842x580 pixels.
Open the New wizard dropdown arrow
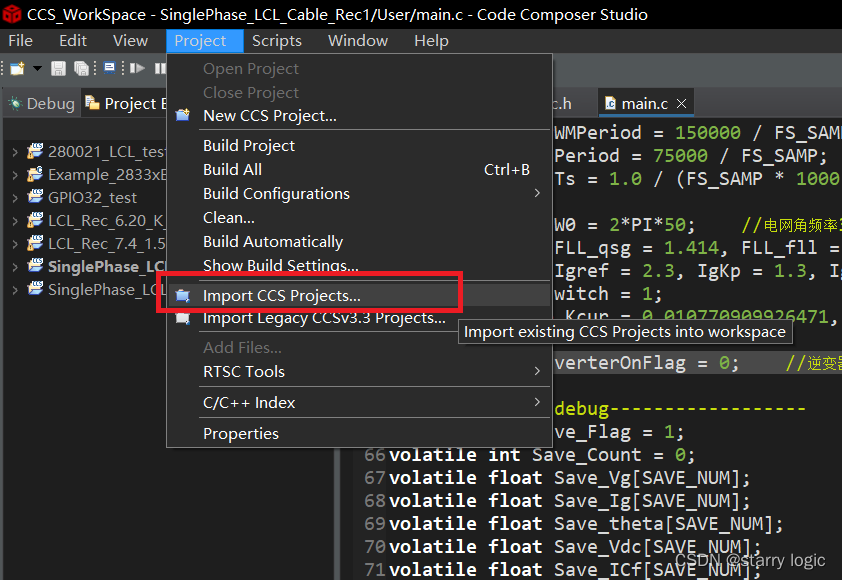pos(37,68)
